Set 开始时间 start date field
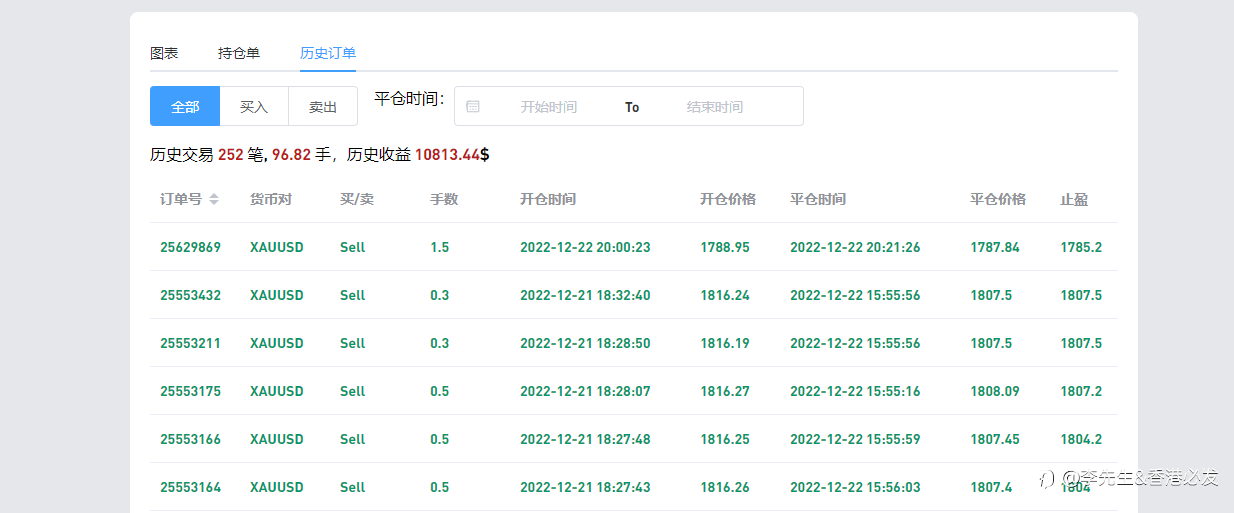The width and height of the screenshot is (1234, 513). pyautogui.click(x=549, y=107)
